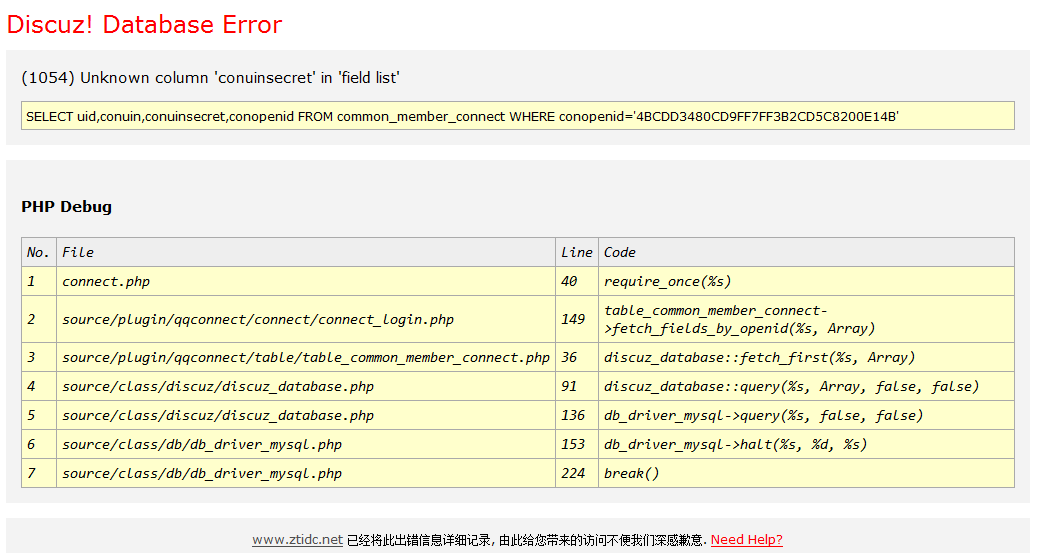Screen dimensions: 1038x553
Task: Click row number 6 cell
Action: [x=38, y=445]
